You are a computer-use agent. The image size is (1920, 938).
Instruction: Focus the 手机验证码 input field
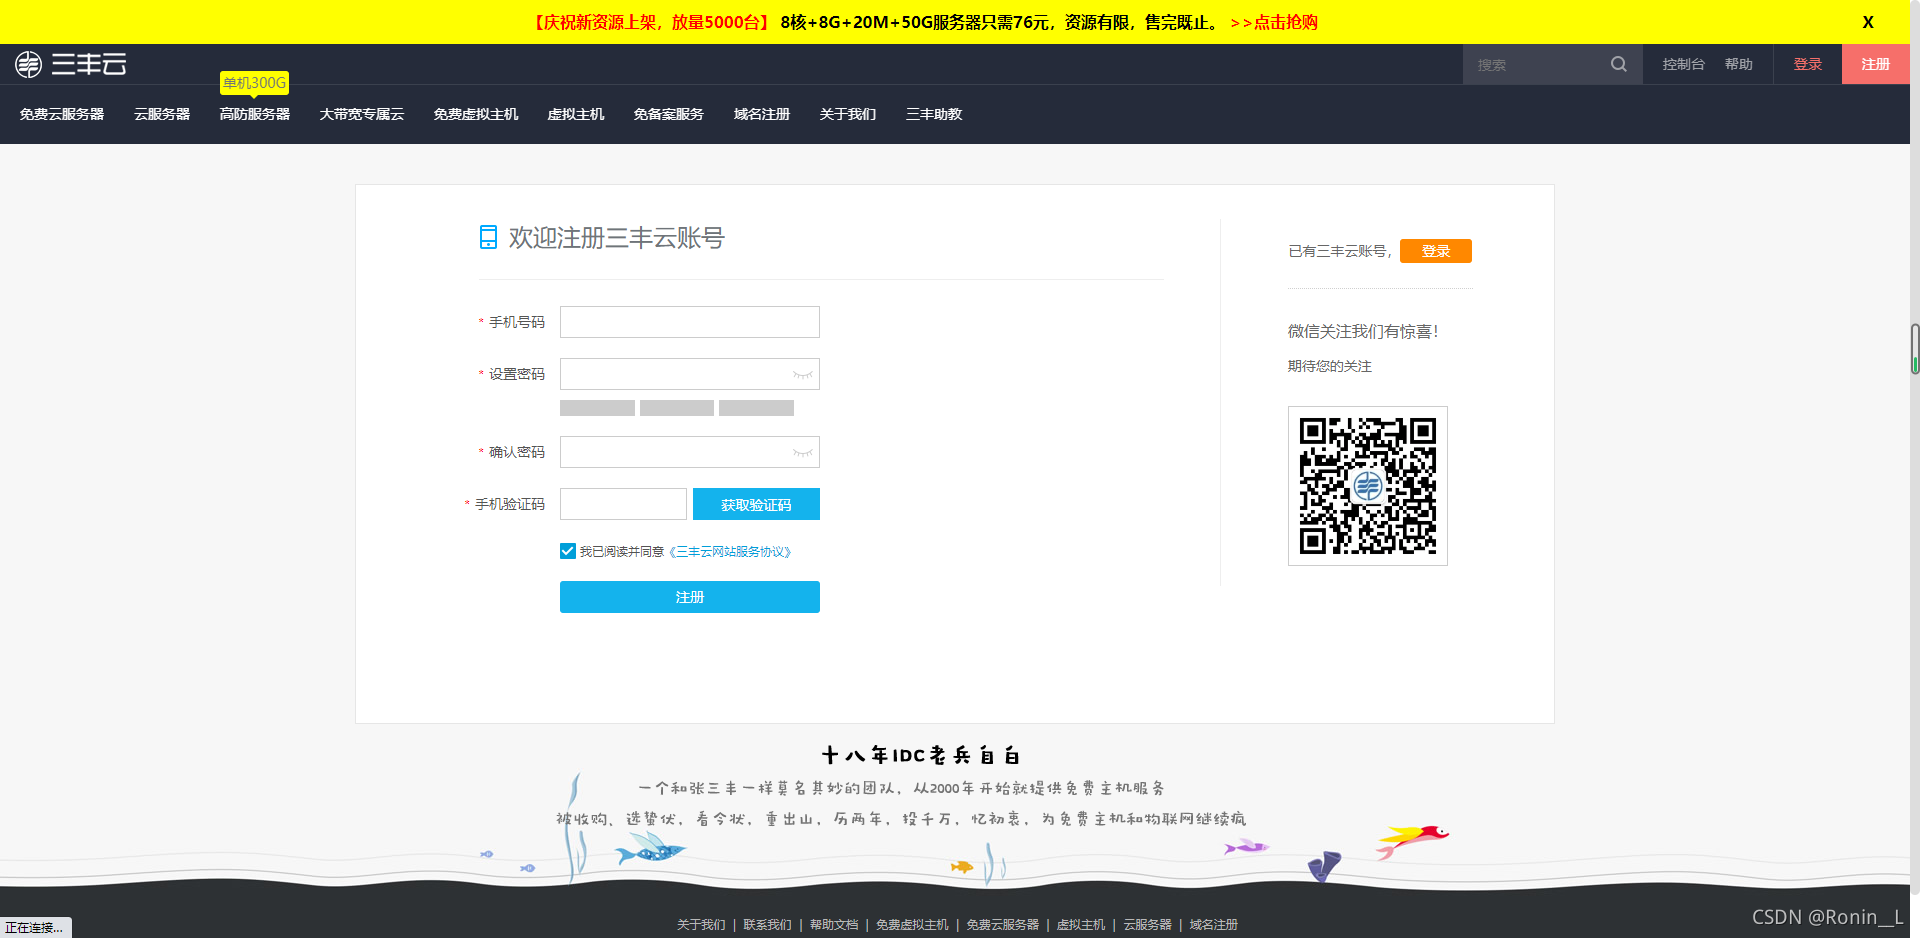tap(623, 504)
